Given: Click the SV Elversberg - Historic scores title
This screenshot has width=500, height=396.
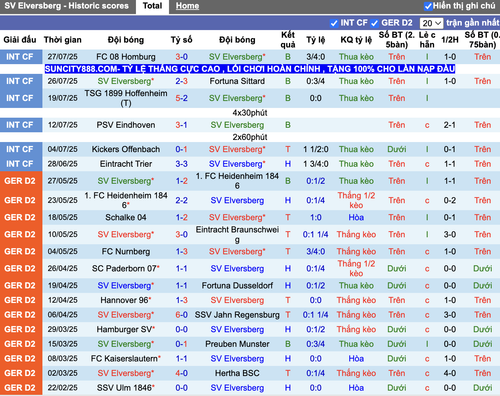Looking at the screenshot, I should coord(66,6).
